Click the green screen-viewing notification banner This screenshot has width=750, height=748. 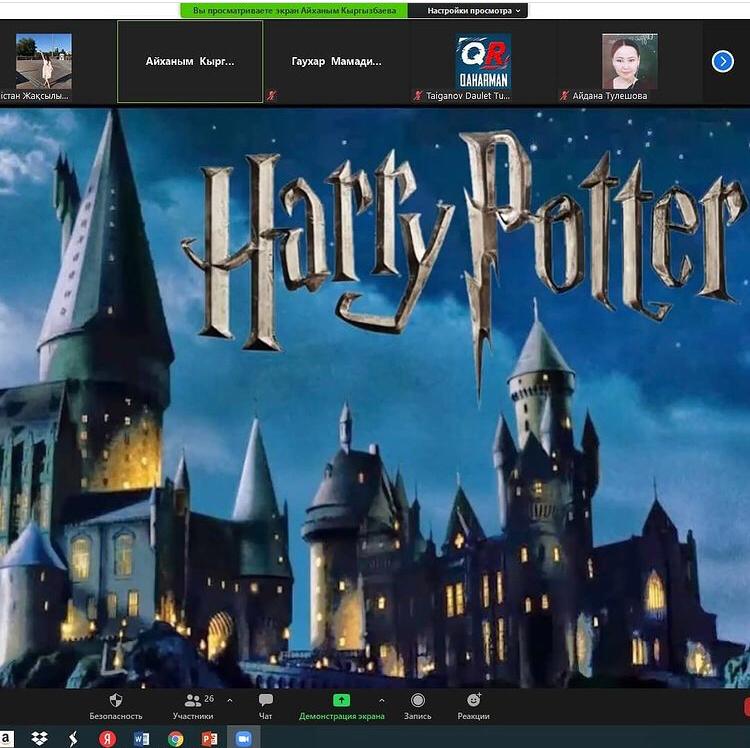pyautogui.click(x=294, y=11)
